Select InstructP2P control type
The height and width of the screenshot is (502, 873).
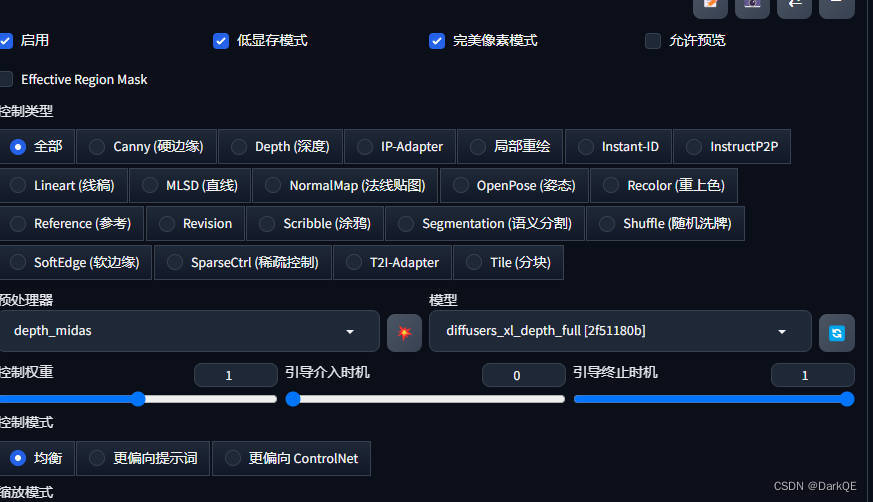(732, 146)
